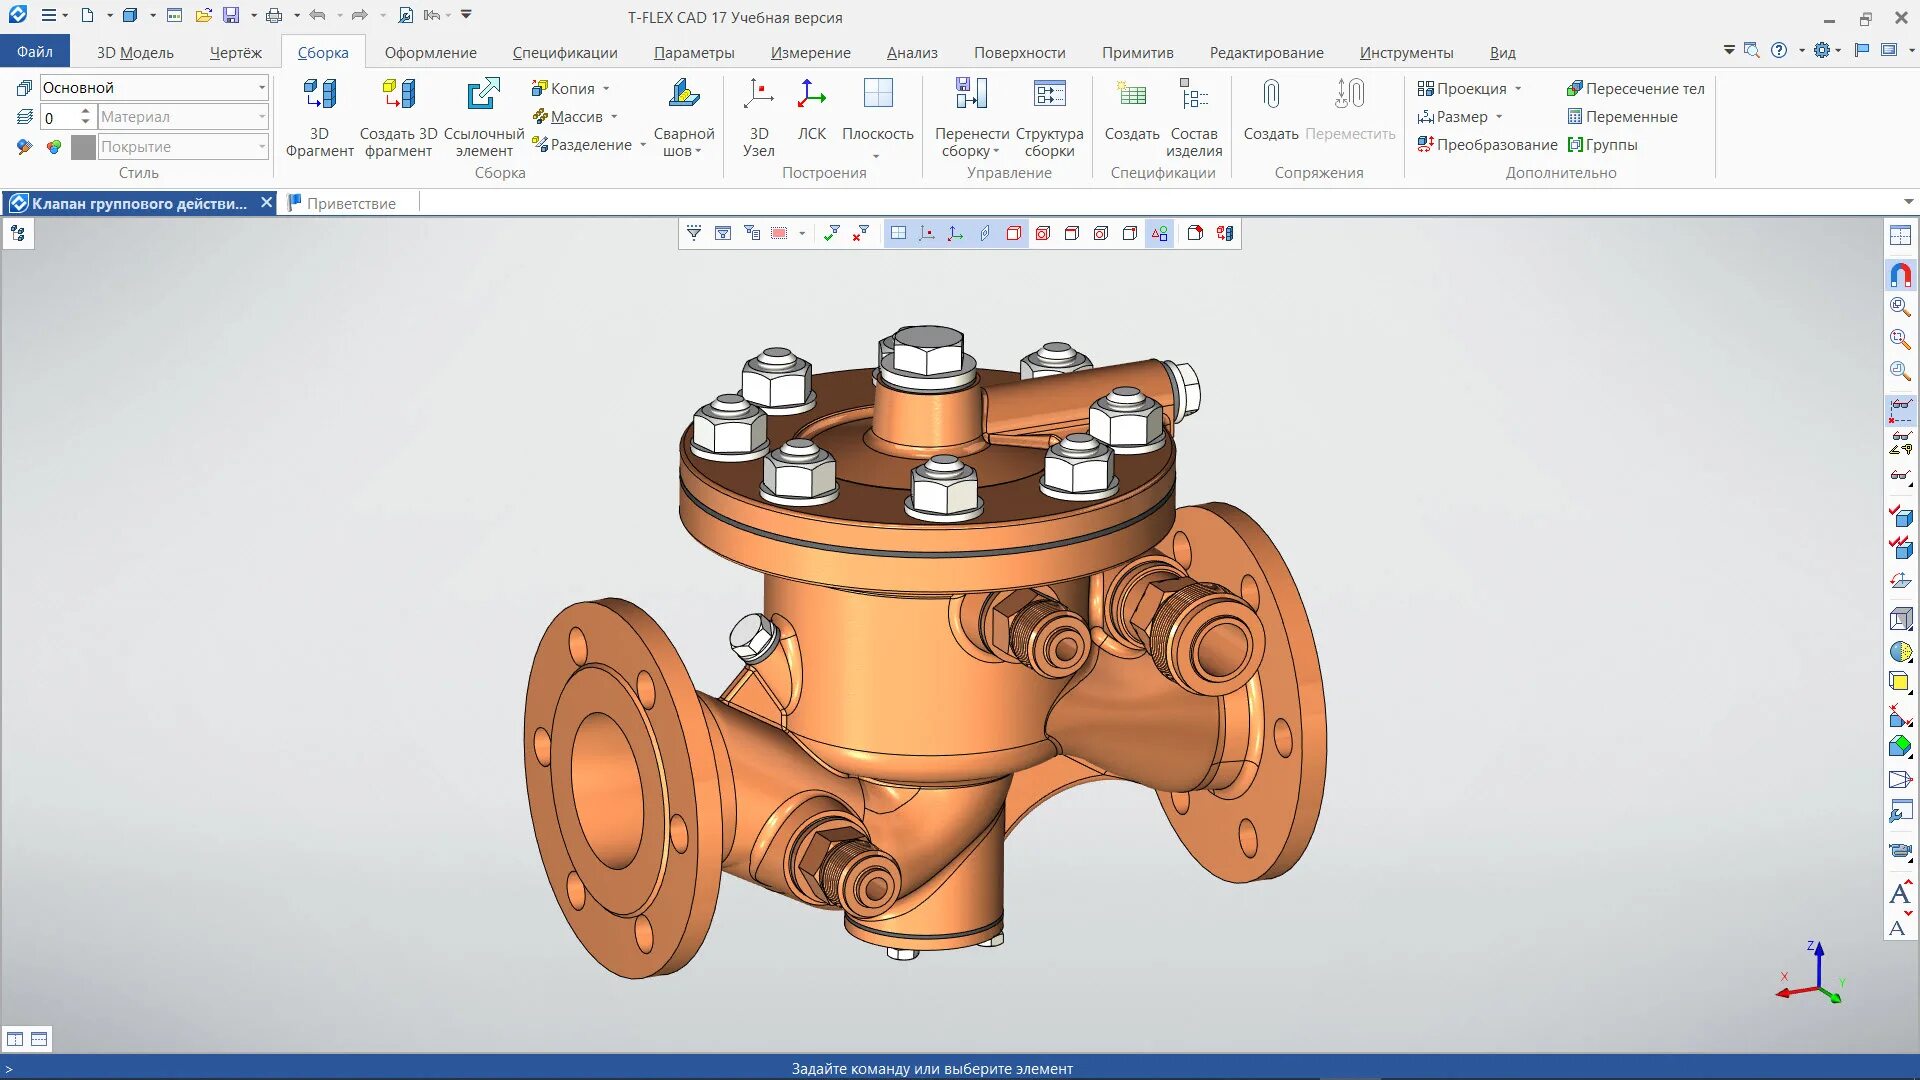The width and height of the screenshot is (1920, 1080).
Task: Increase the level spinner value
Action: tap(86, 111)
